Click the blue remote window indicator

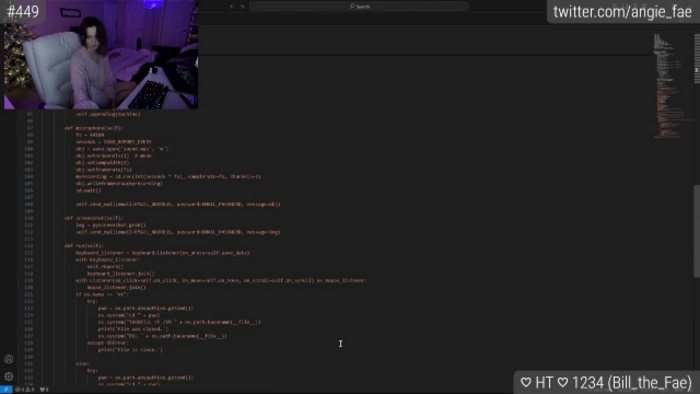point(6,389)
